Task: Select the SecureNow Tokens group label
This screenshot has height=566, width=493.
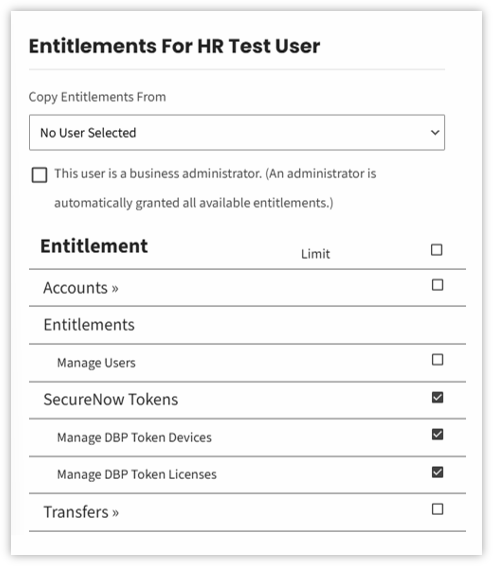Action: tap(111, 400)
